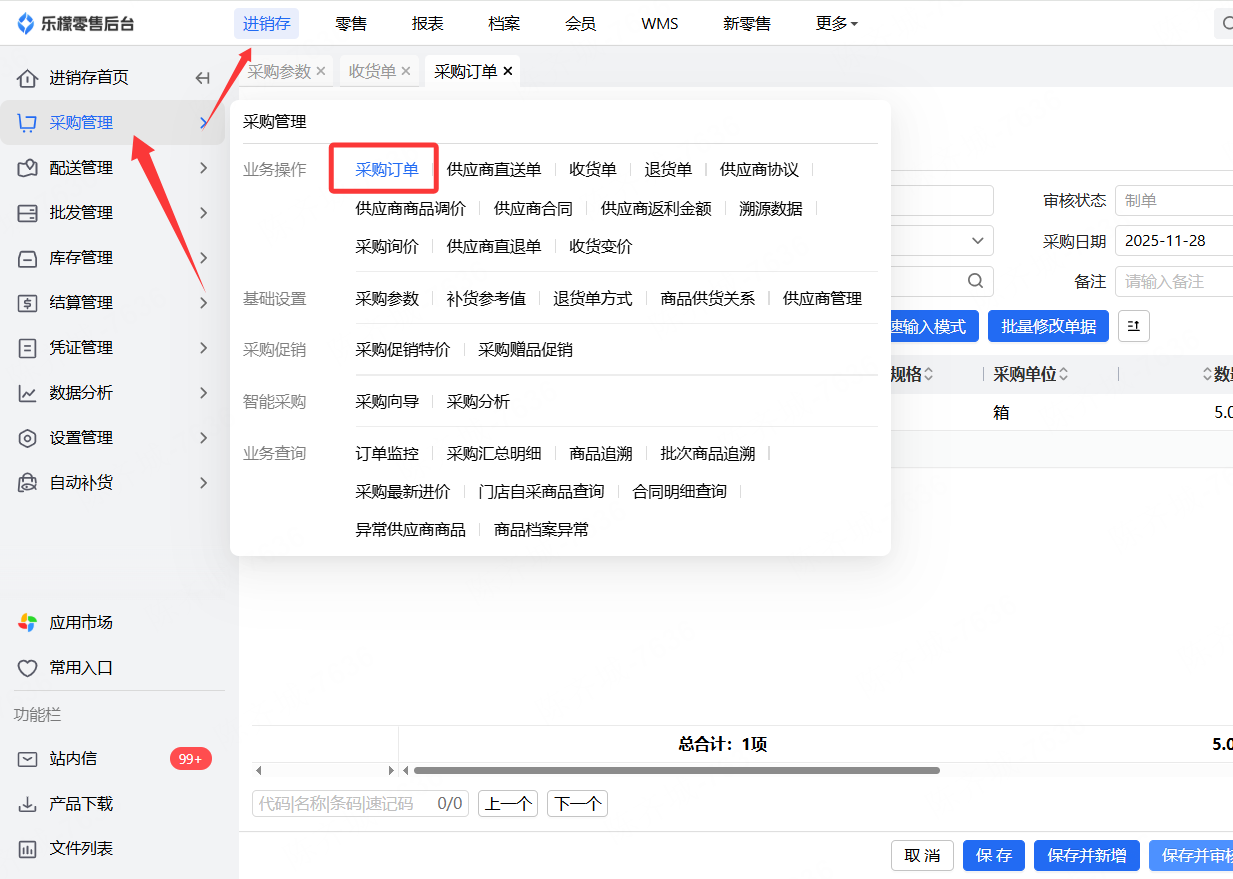Click the 结算管理 dollar icon
The image size is (1233, 879).
click(x=28, y=303)
